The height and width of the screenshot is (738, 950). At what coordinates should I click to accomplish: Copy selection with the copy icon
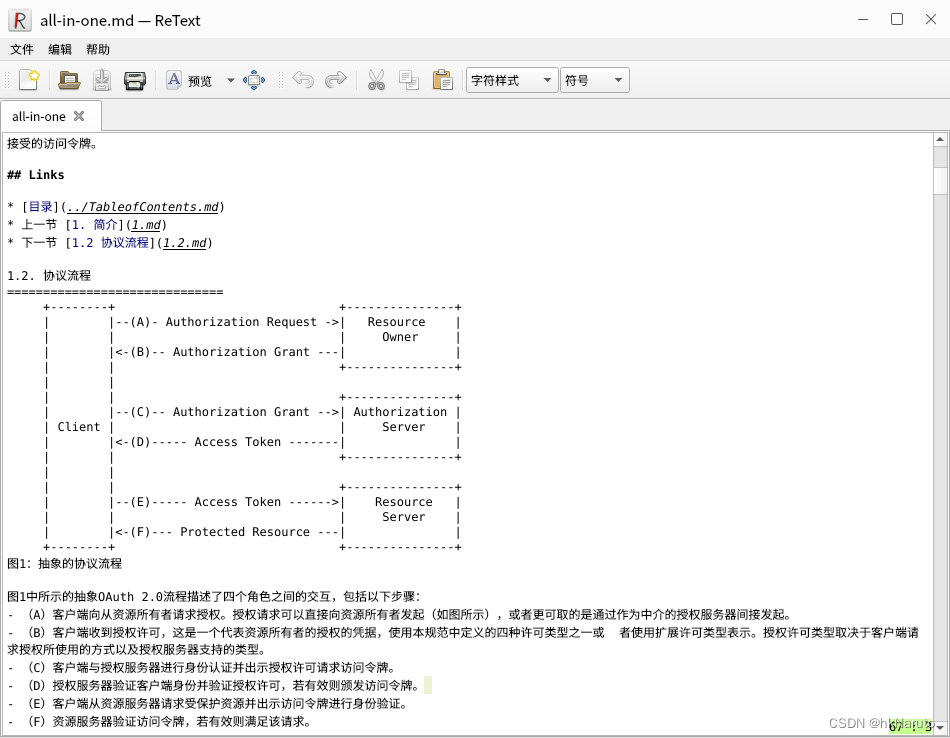pos(409,80)
